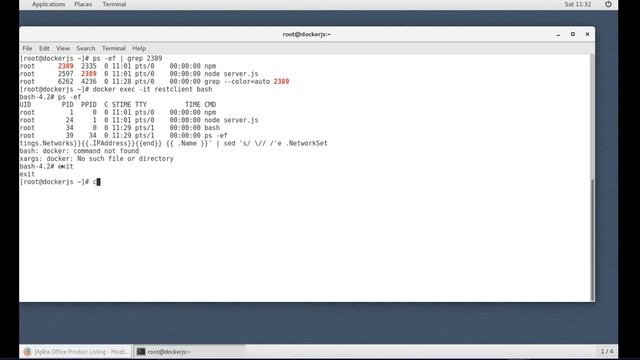The width and height of the screenshot is (640, 360).
Task: Open the Applications menu in top panel
Action: pos(49,4)
